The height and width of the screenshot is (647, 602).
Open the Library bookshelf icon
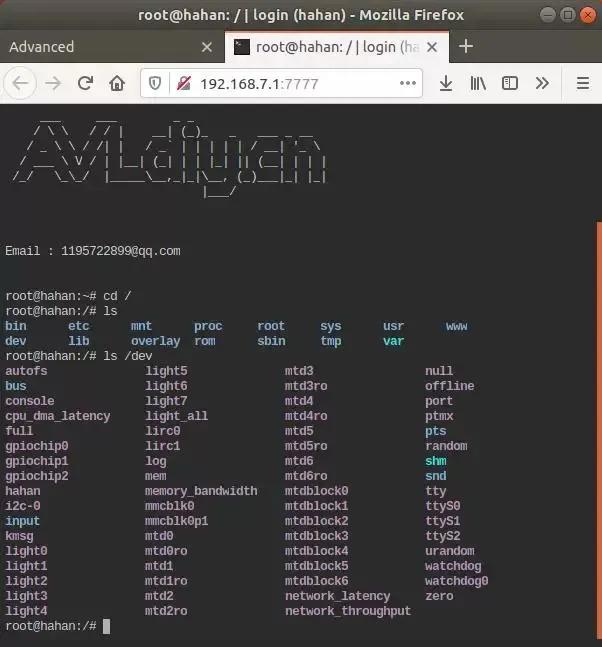(x=478, y=83)
